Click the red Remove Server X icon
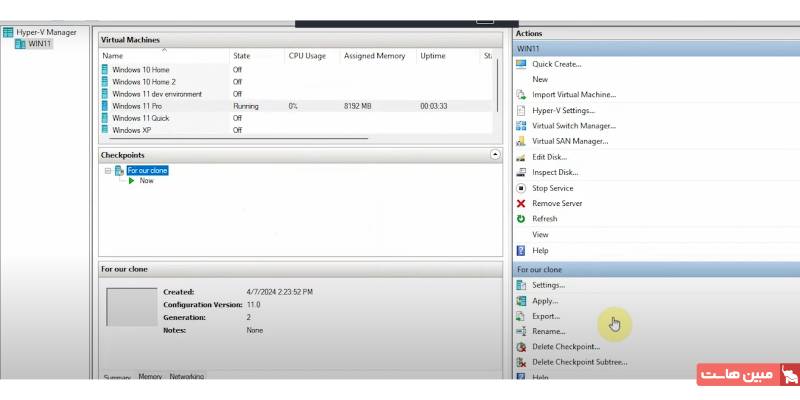Screen dimensions: 800x400 point(521,204)
